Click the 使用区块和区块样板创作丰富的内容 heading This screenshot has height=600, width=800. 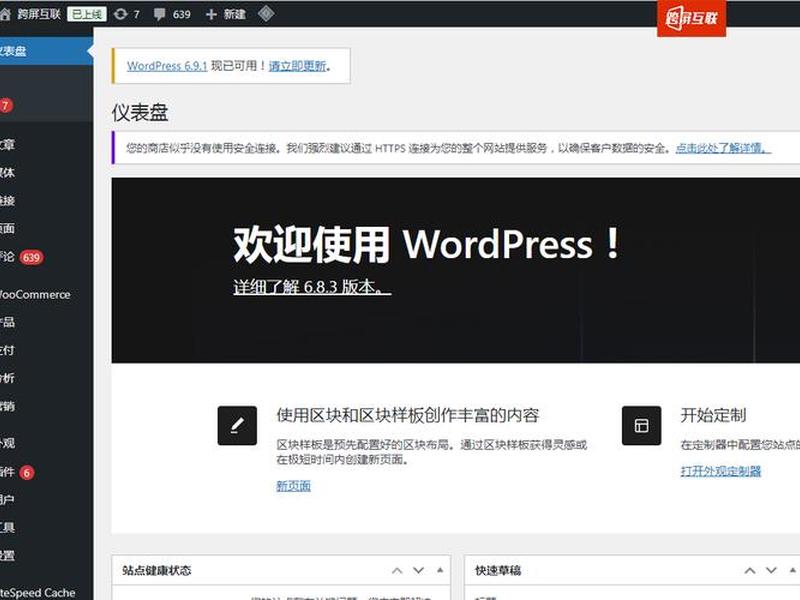point(408,415)
